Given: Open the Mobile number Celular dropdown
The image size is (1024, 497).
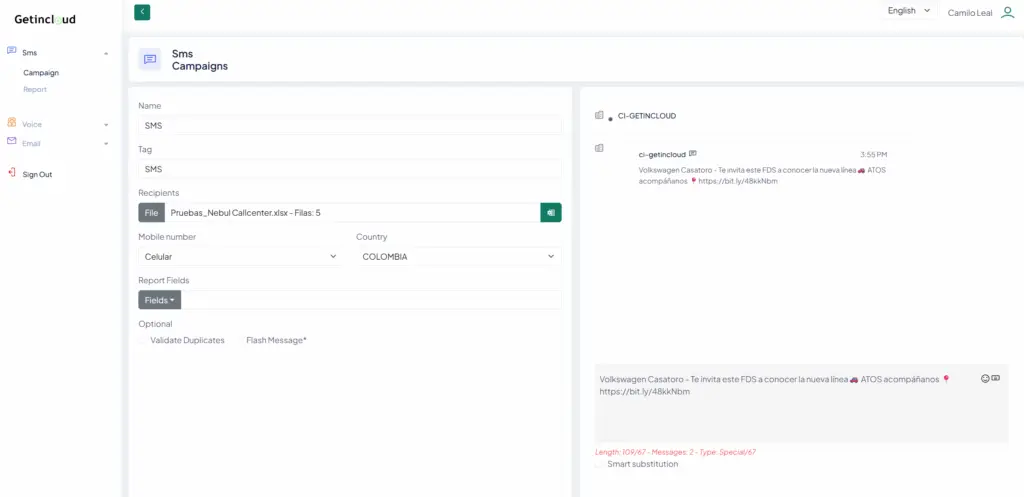Looking at the screenshot, I should [x=240, y=257].
